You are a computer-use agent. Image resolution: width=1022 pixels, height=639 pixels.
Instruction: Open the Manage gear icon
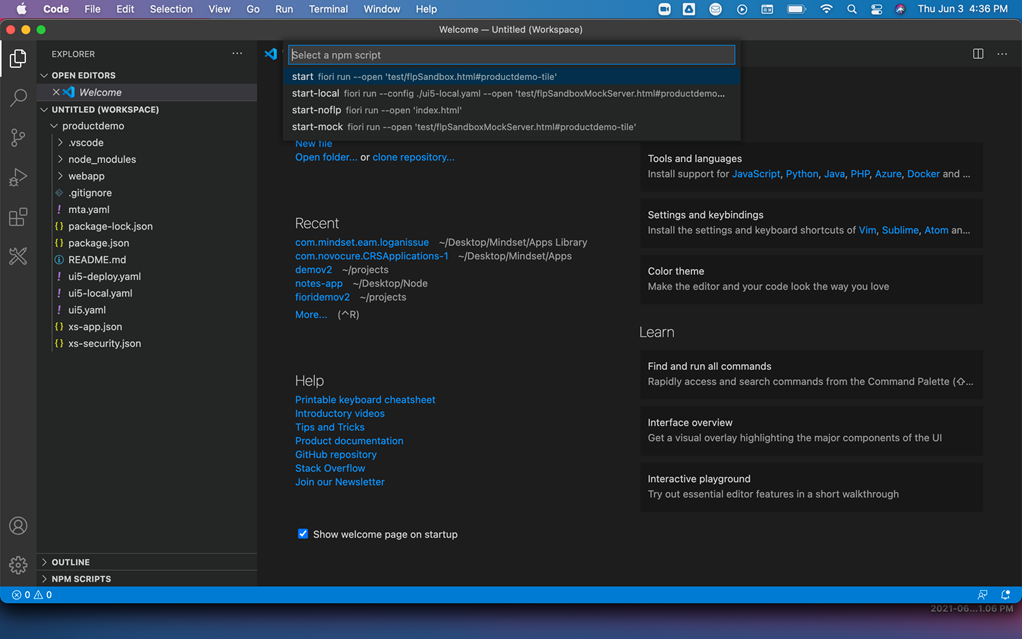click(18, 565)
